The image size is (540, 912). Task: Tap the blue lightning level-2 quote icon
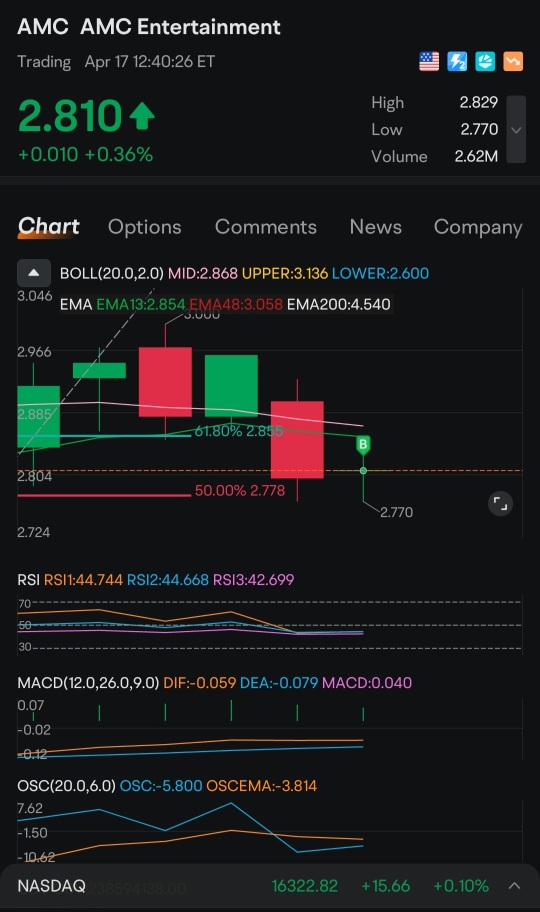[x=457, y=61]
